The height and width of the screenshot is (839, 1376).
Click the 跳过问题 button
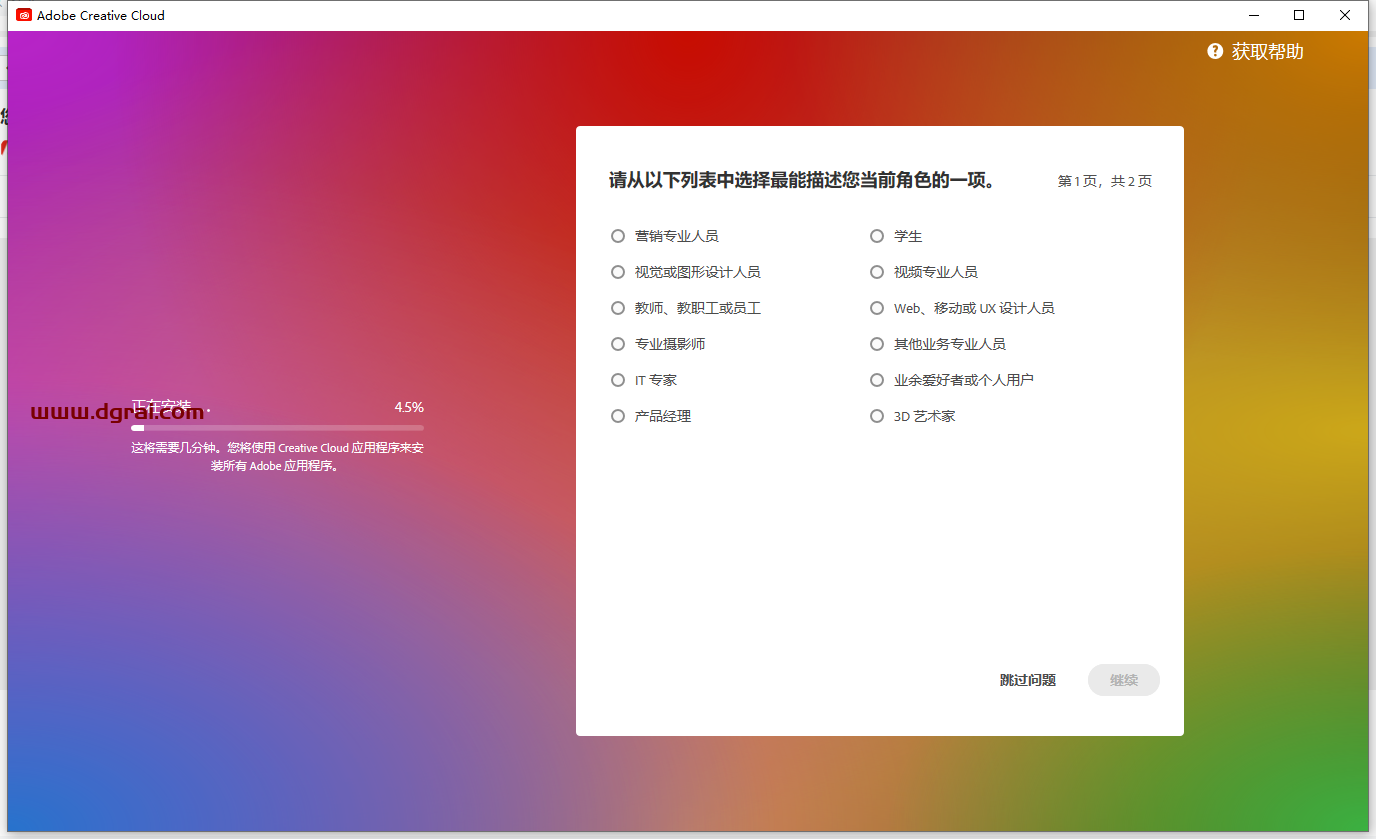pyautogui.click(x=1027, y=680)
